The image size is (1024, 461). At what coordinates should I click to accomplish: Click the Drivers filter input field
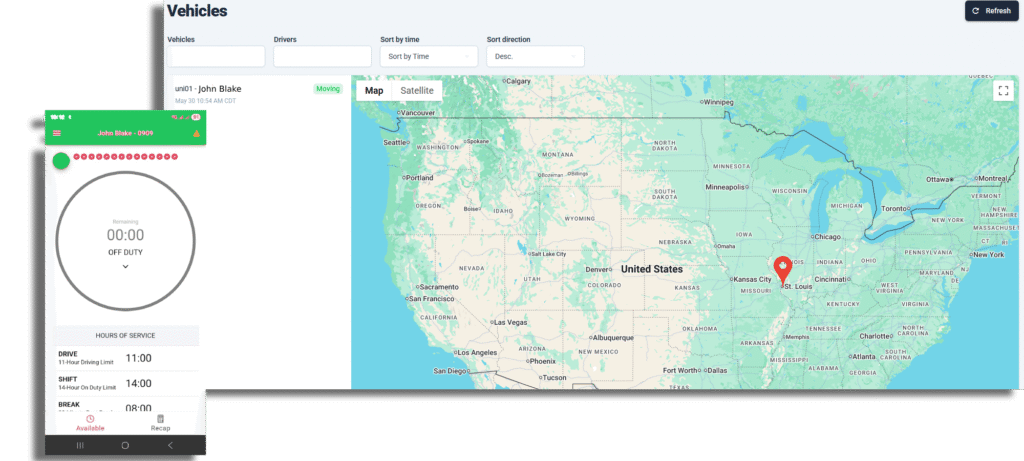pos(322,57)
